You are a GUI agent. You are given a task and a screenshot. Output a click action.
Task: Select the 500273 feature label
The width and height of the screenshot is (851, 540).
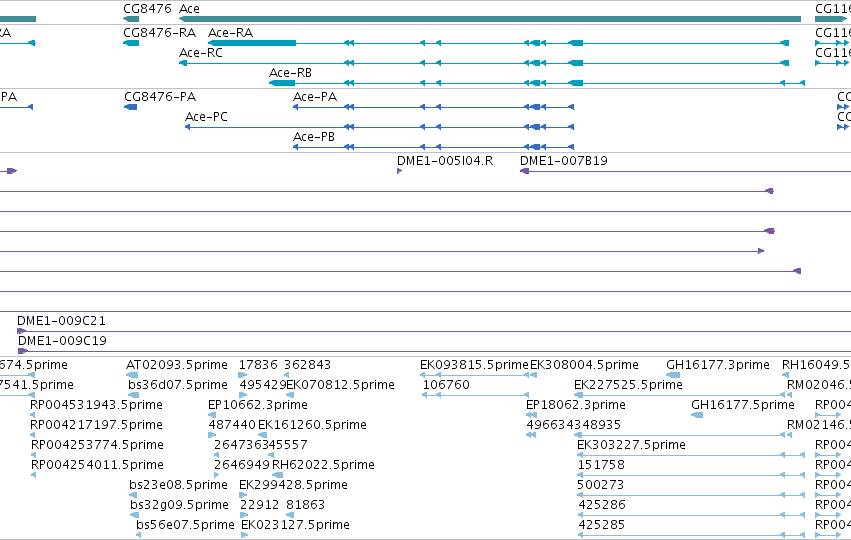[x=601, y=485]
